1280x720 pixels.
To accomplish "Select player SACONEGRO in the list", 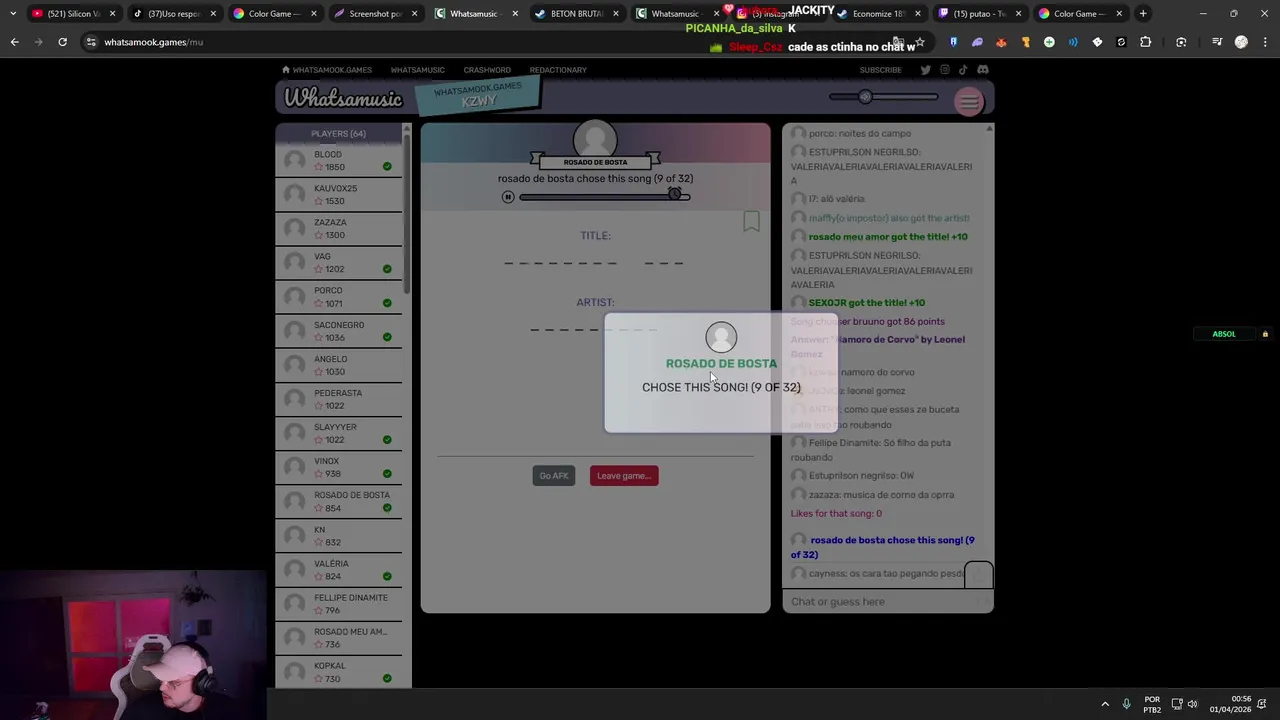I will coord(339,331).
